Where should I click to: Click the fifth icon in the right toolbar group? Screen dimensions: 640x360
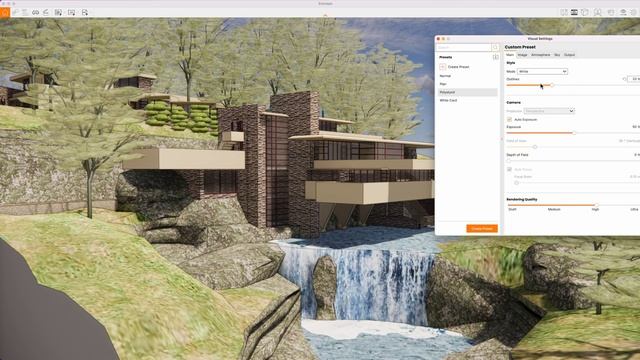click(611, 13)
